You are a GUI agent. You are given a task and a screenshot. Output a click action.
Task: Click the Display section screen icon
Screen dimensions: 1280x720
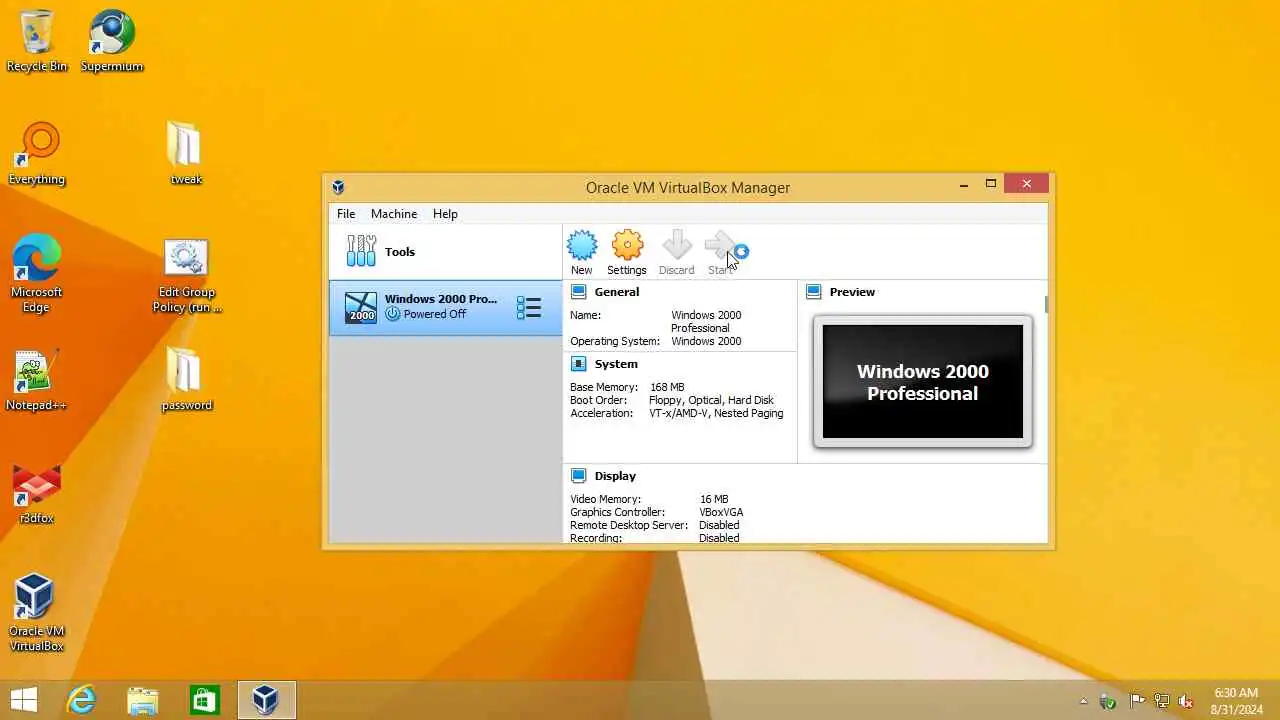pyautogui.click(x=578, y=476)
